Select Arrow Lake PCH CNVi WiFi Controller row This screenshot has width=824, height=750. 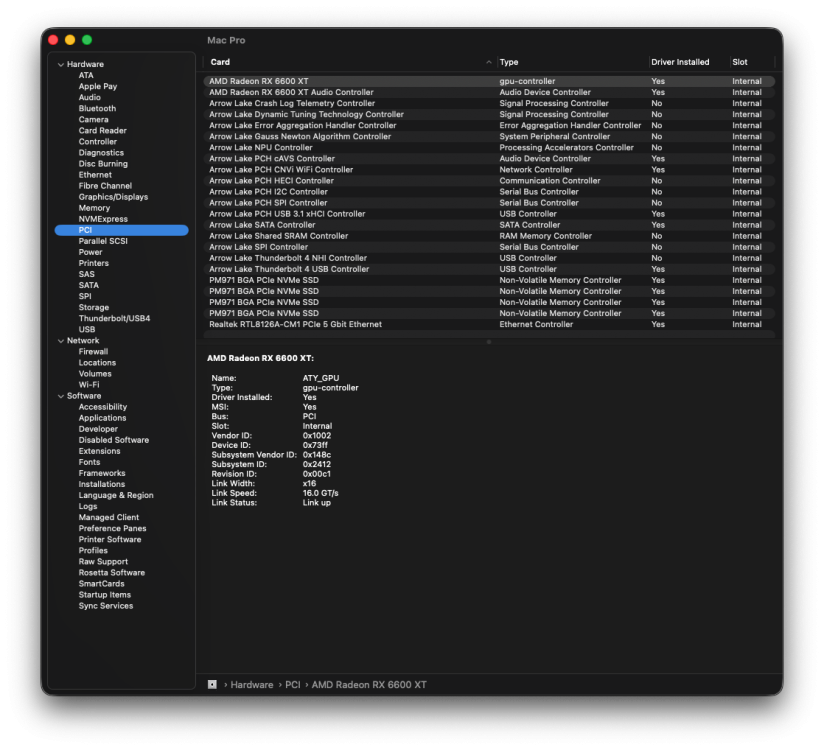[489, 169]
